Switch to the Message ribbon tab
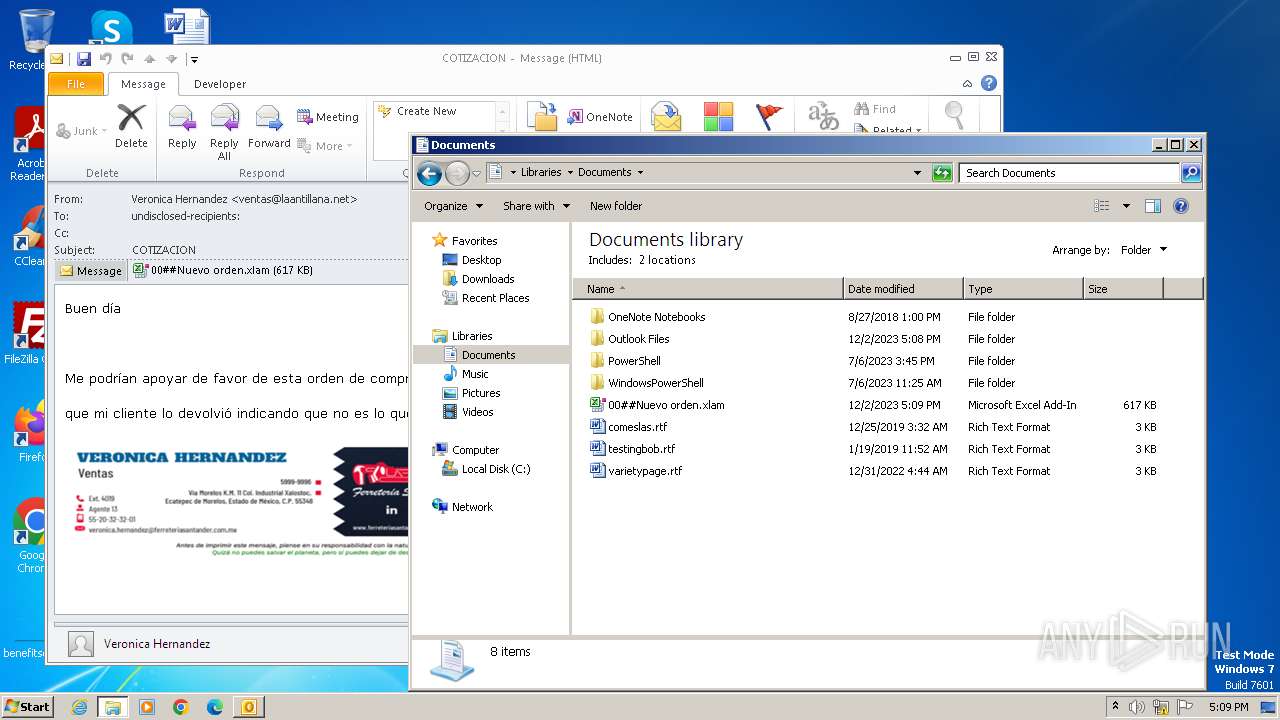1280x720 pixels. pyautogui.click(x=143, y=84)
